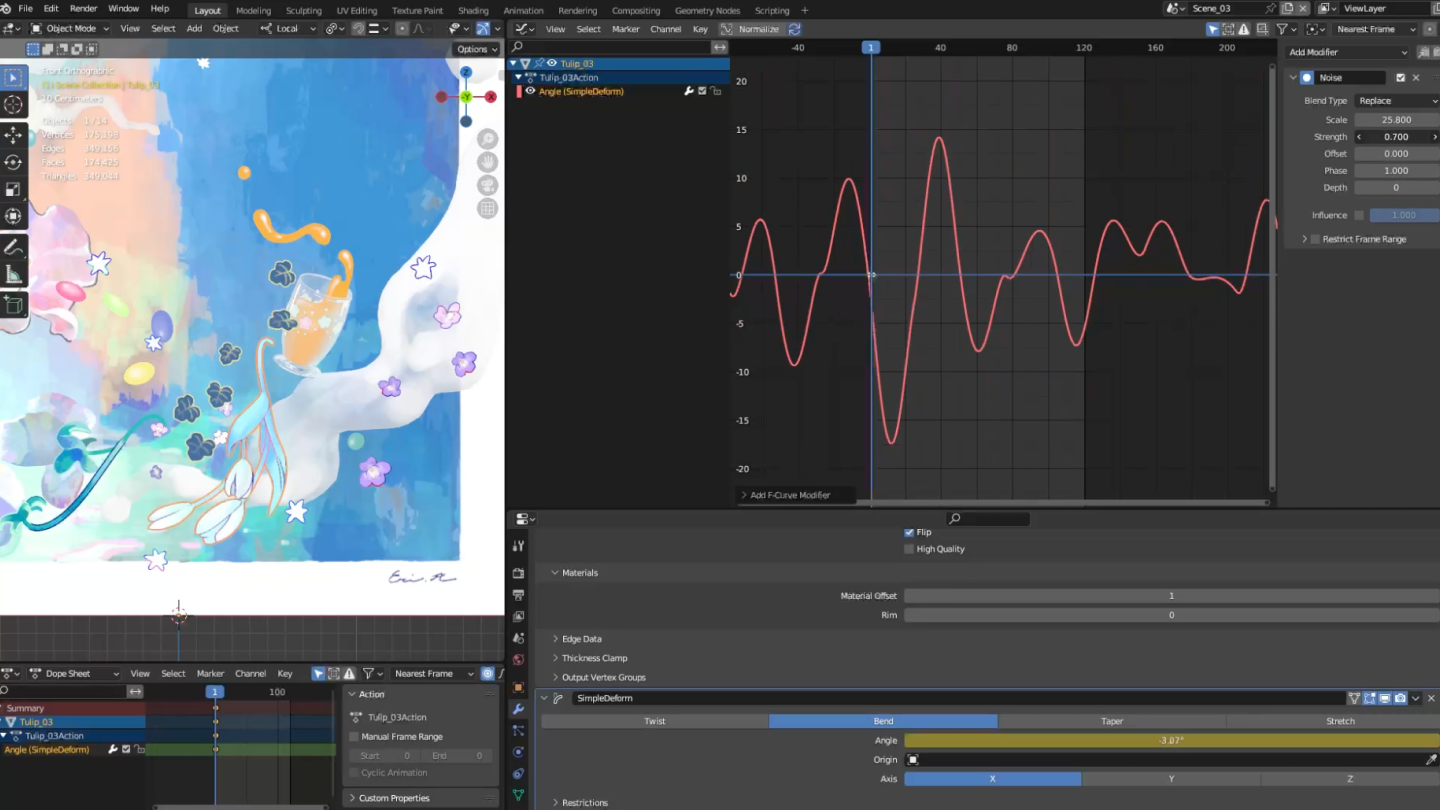Open the Object properties tab

pos(518,688)
